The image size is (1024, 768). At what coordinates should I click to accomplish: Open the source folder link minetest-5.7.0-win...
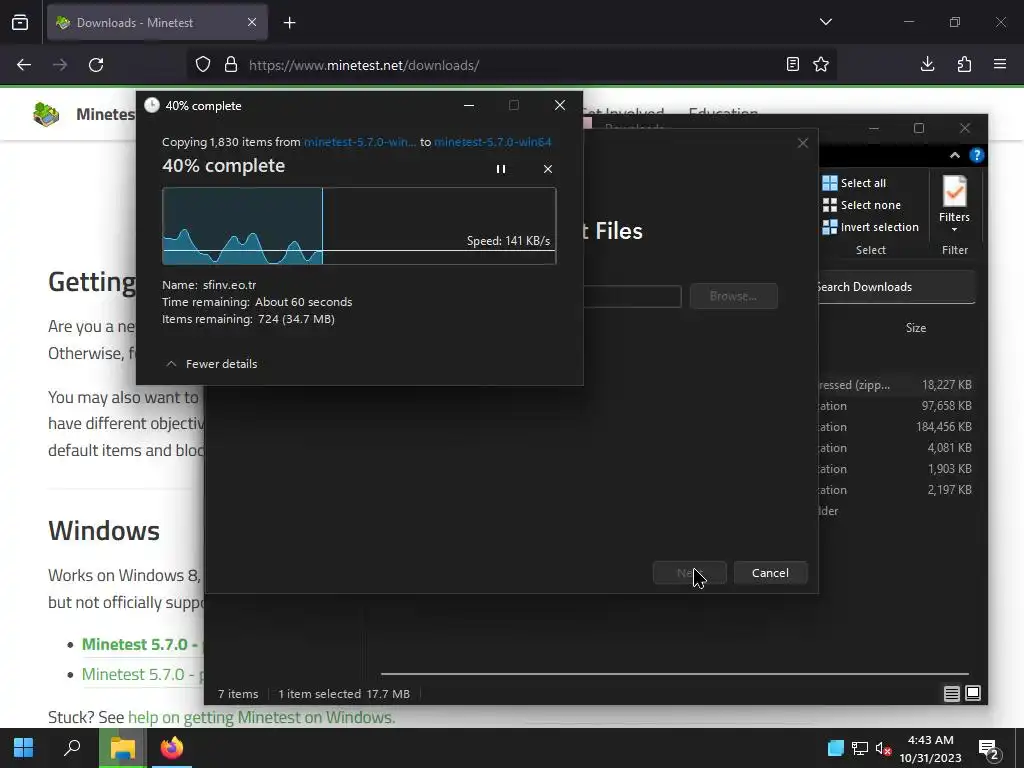click(360, 142)
